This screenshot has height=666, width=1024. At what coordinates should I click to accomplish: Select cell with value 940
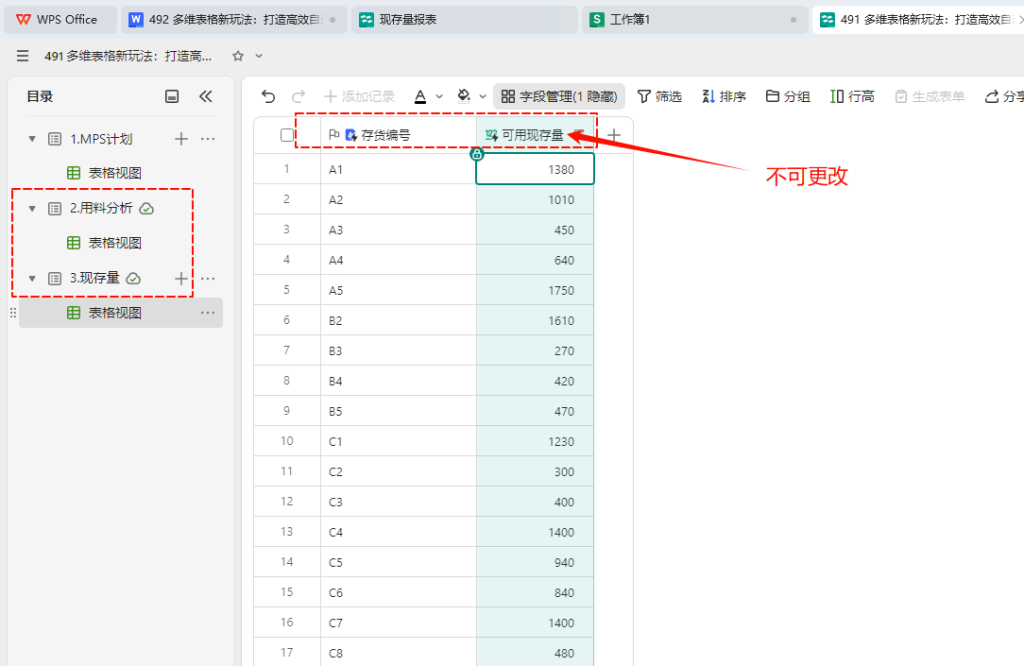point(535,562)
